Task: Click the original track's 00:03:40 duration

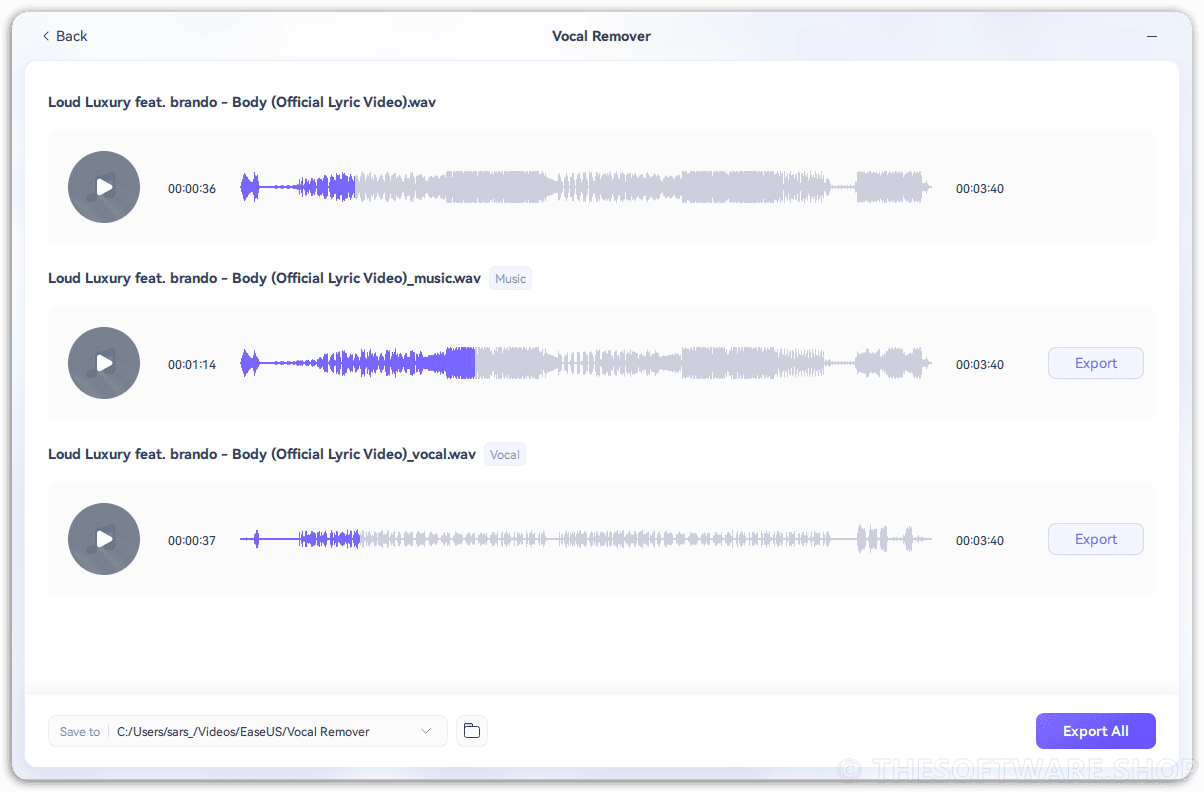Action: click(x=980, y=189)
